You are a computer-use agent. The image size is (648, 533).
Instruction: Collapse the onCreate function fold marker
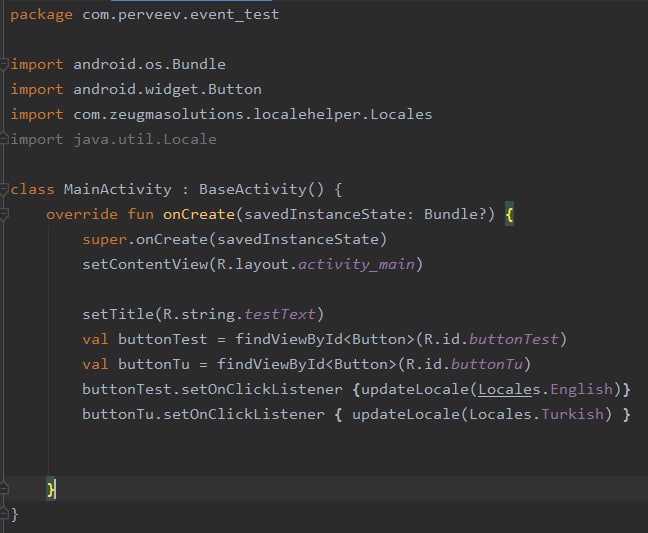[4, 215]
